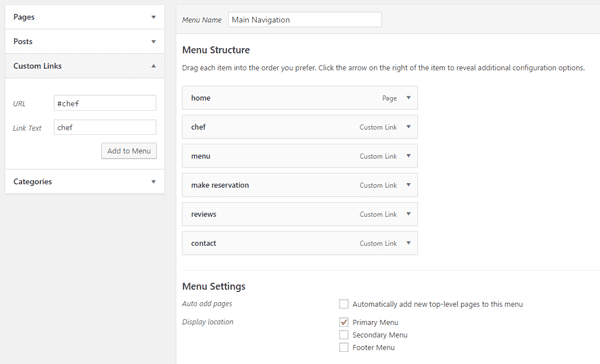Uncheck the Primary Menu location
600x364 pixels.
[x=344, y=322]
